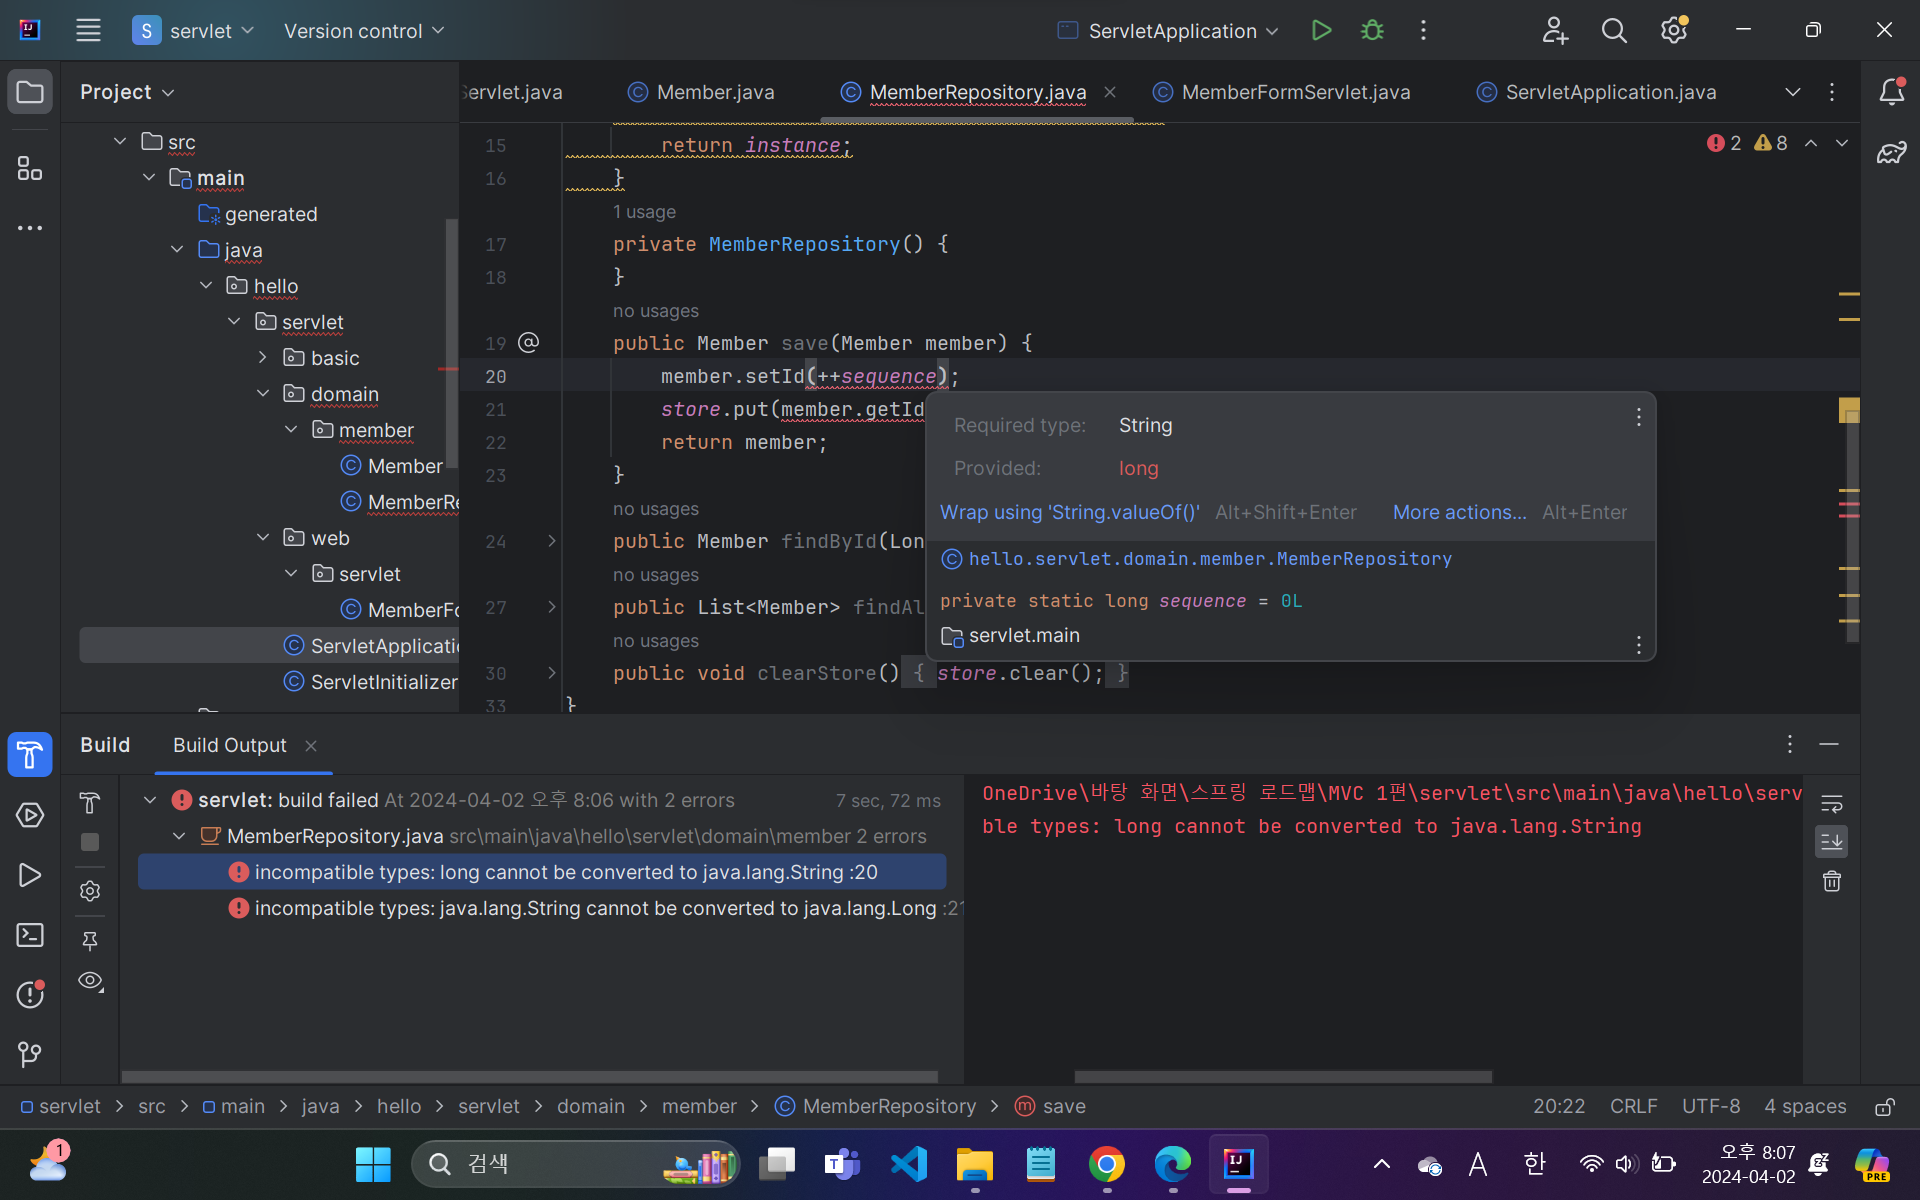Image resolution: width=1920 pixels, height=1200 pixels.
Task: Switch to the ServletApplication.java editor tab
Action: [x=1597, y=92]
